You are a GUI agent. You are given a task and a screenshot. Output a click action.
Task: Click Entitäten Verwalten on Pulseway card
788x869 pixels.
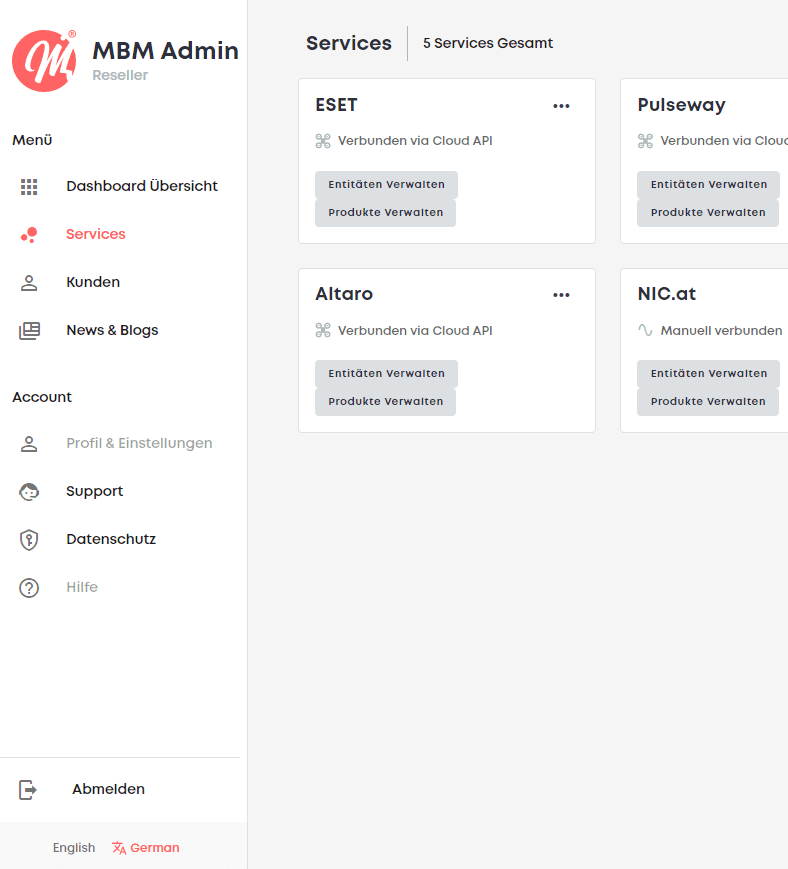(x=708, y=185)
